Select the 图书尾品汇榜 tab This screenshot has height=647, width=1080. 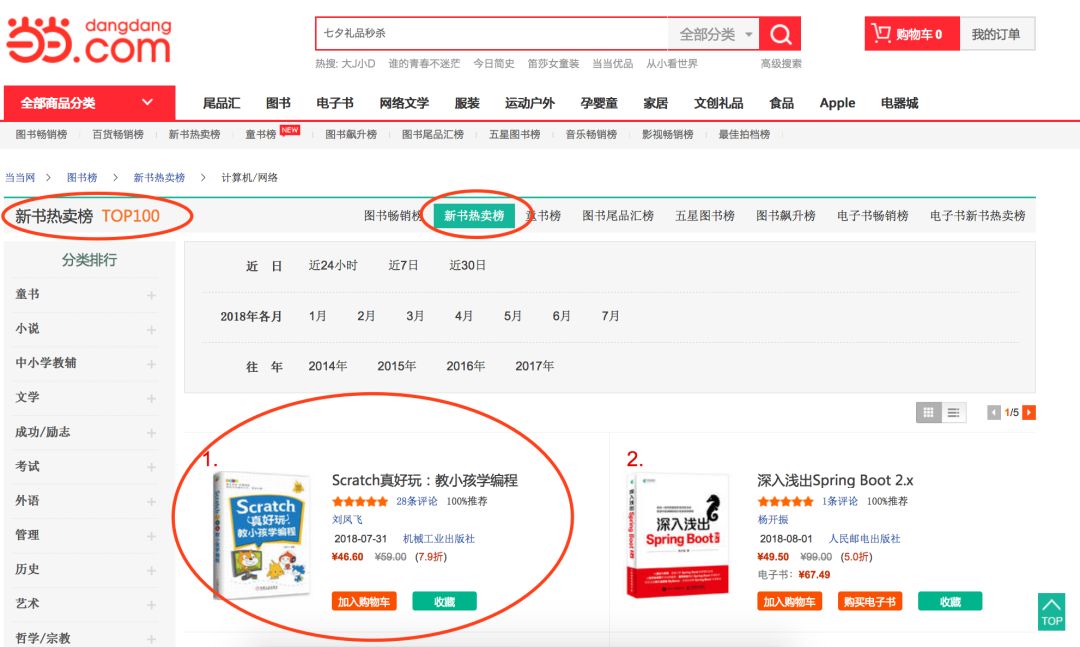click(618, 216)
